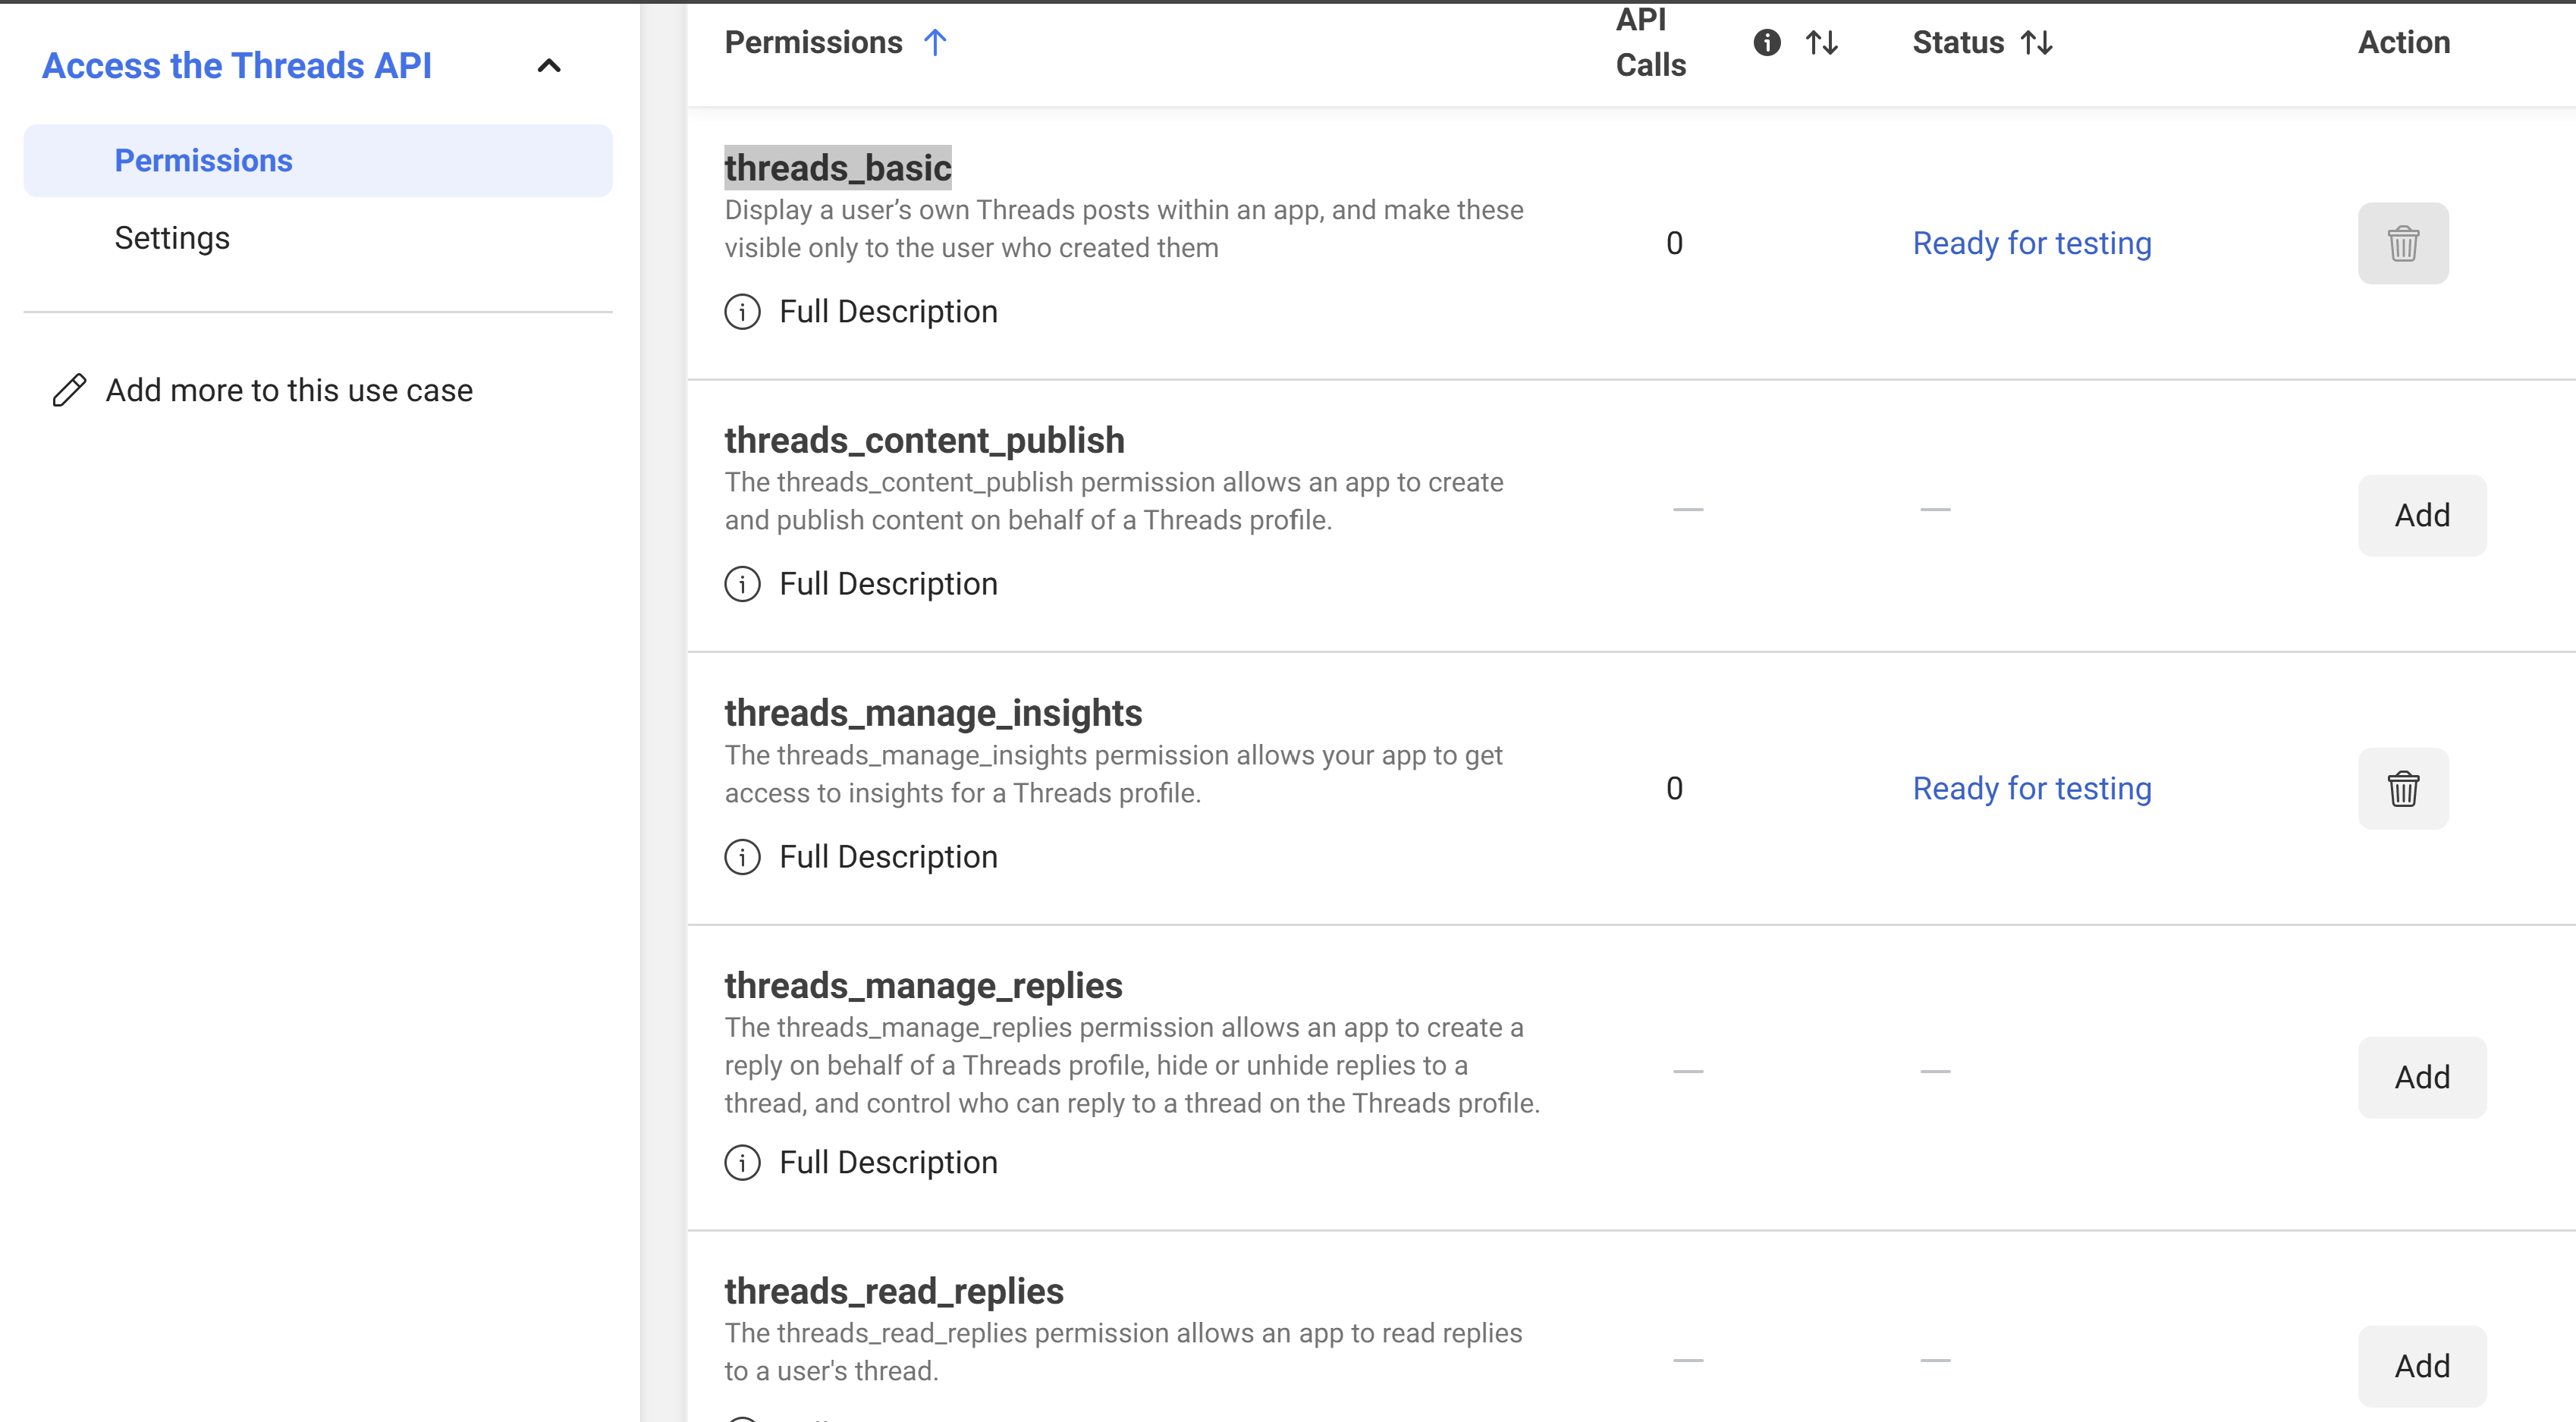Viewport: 2576px width, 1422px height.
Task: Click the threads_basic description text
Action: [1124, 229]
